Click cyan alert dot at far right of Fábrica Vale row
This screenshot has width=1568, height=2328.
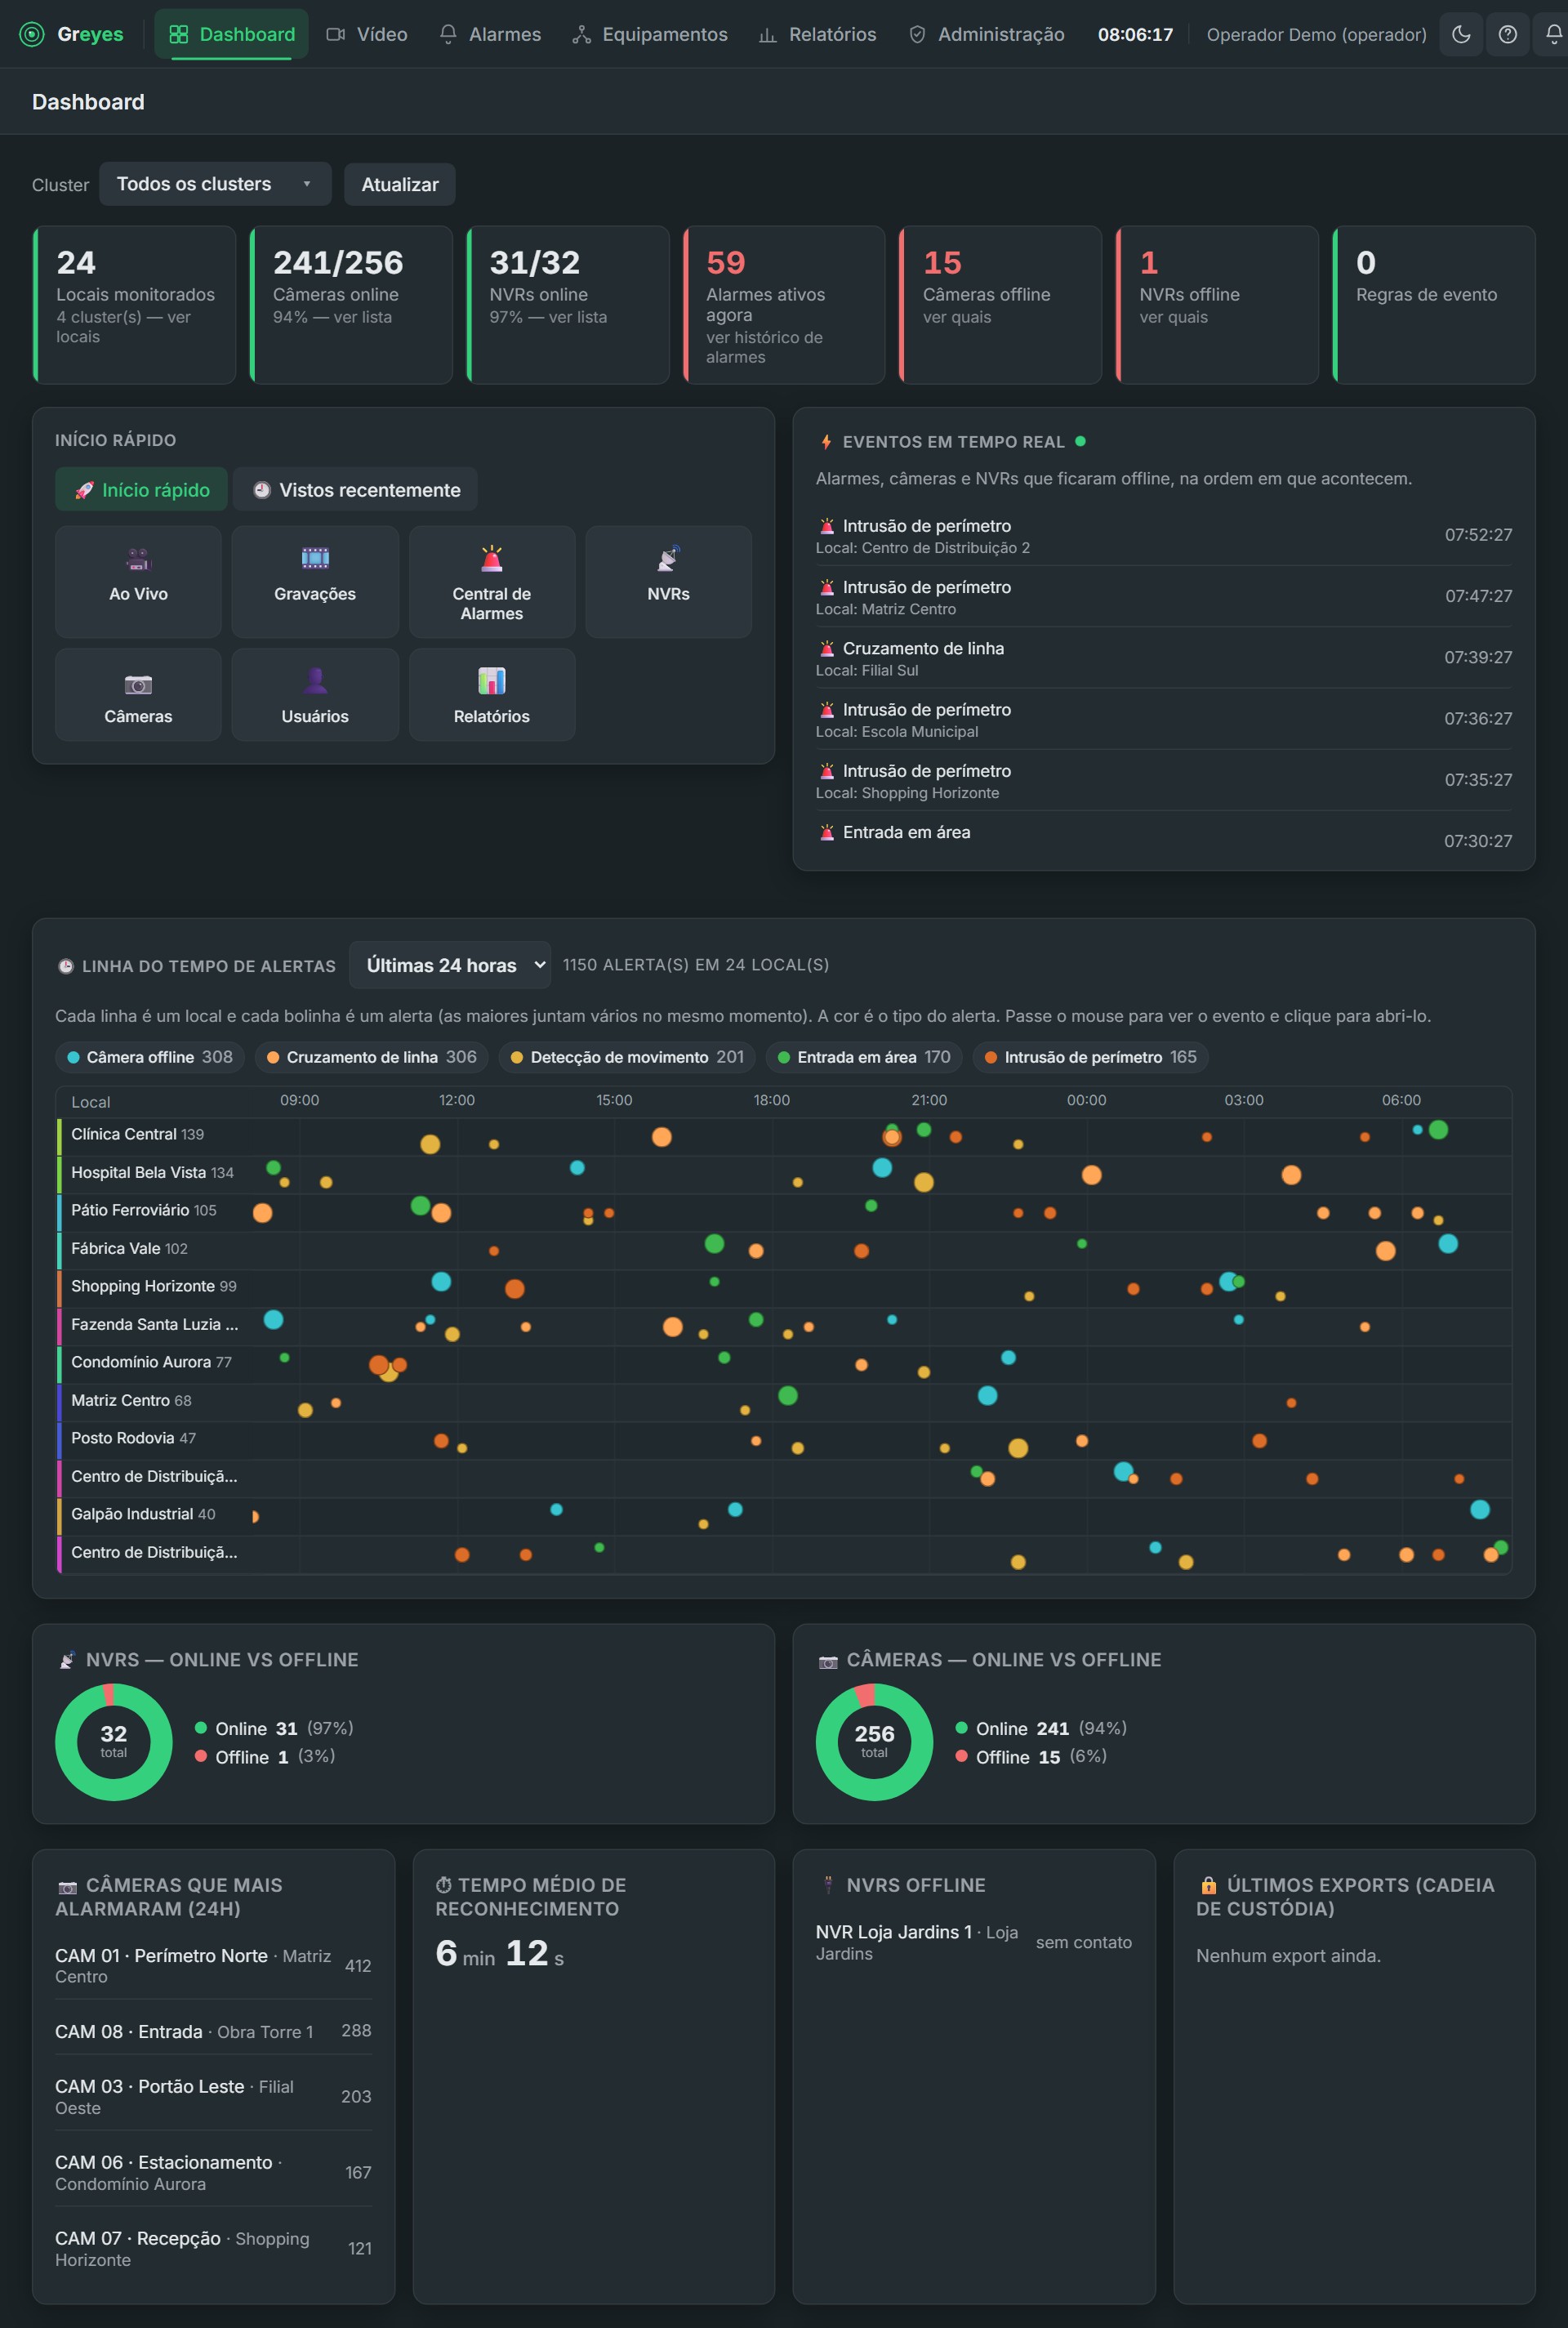[1448, 1244]
